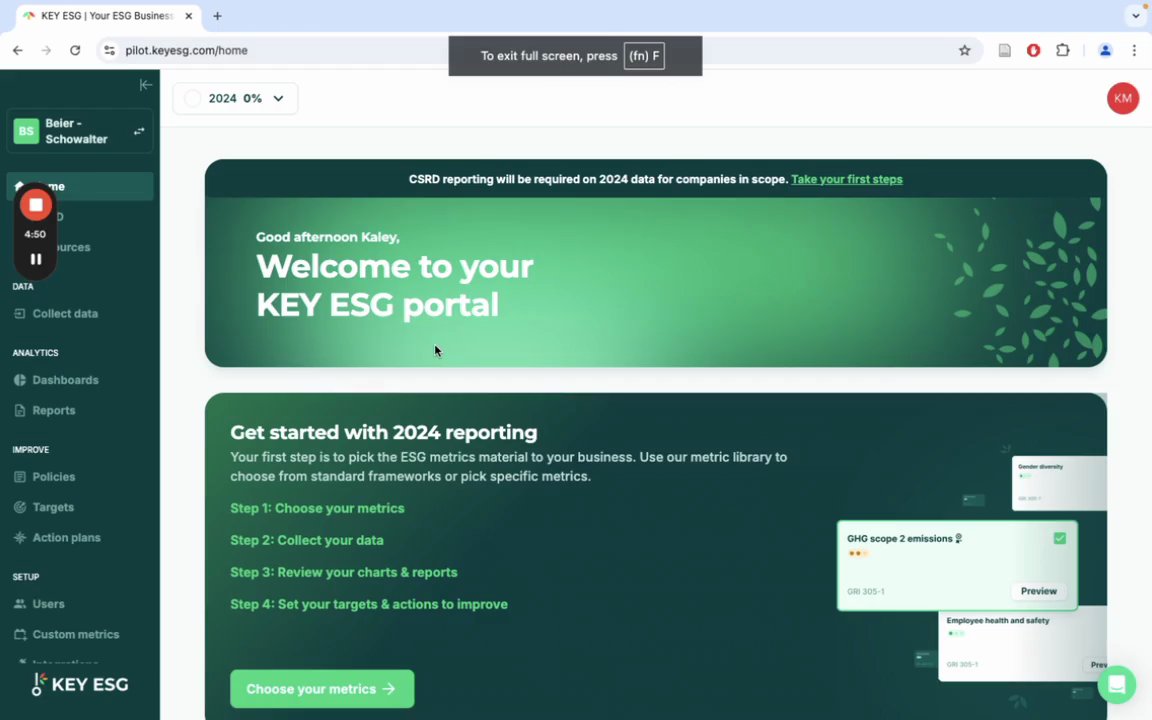Click the Policies icon
The image size is (1152, 720).
[x=20, y=477]
